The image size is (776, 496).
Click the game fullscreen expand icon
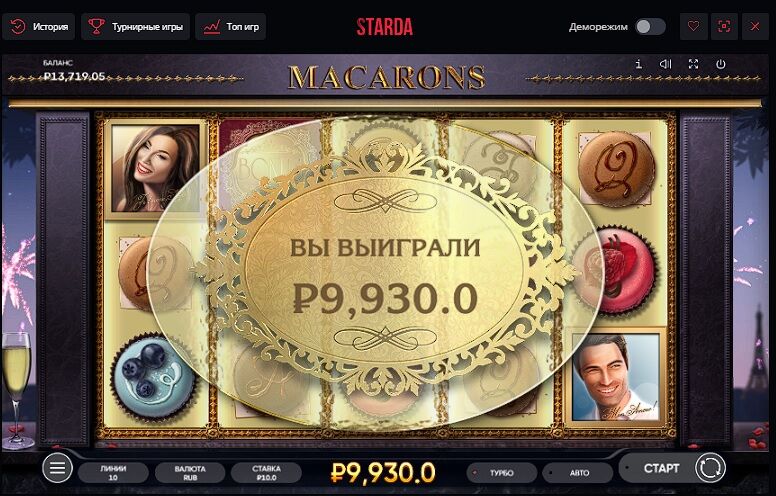693,64
